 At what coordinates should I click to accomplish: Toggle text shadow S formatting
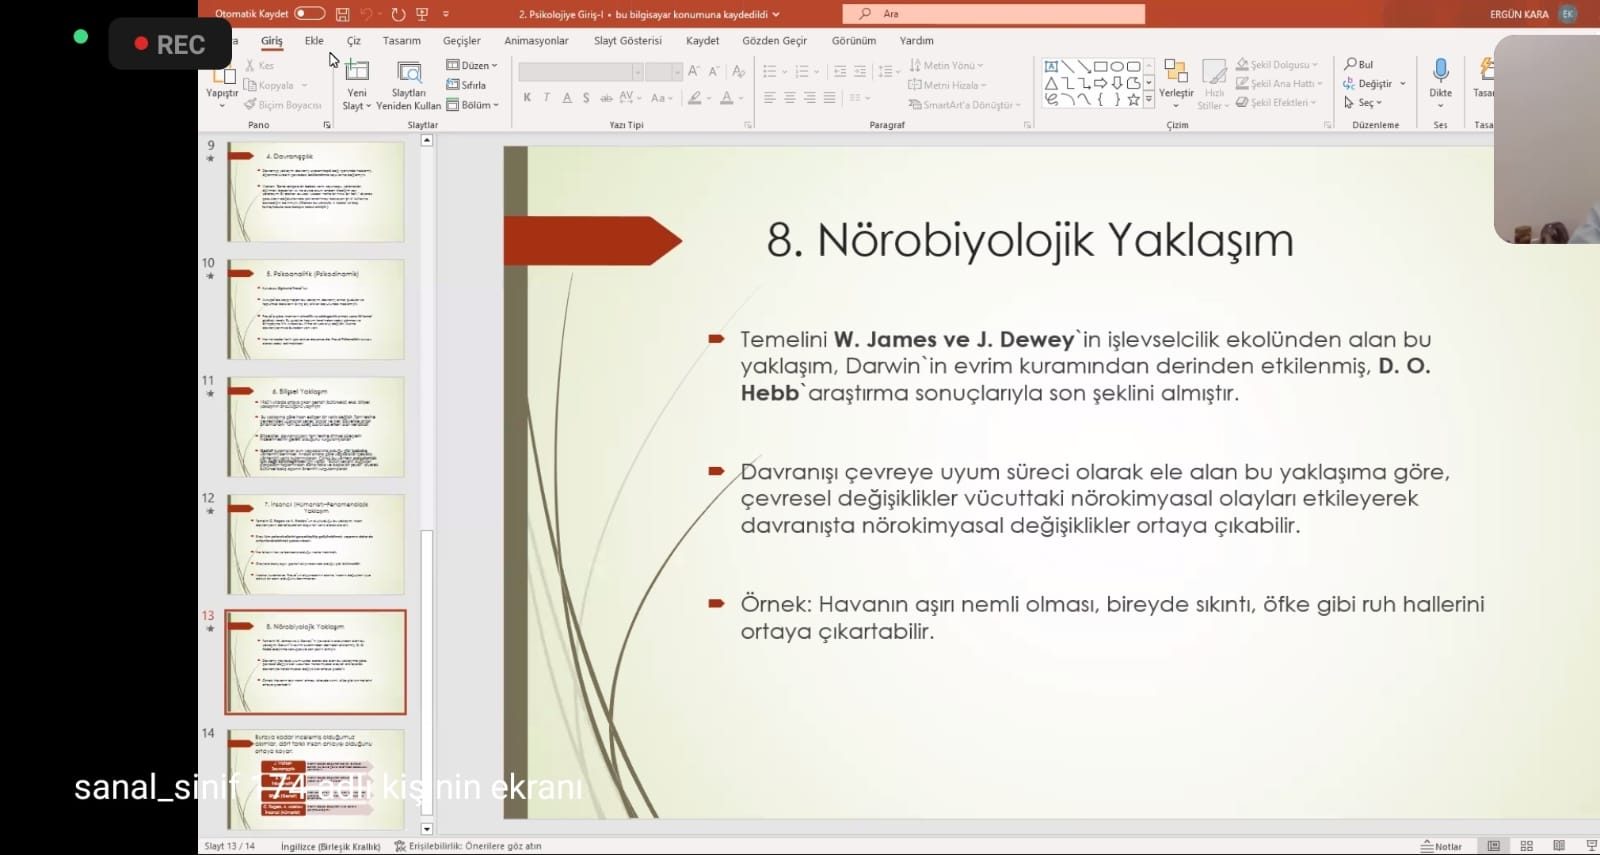coord(586,98)
